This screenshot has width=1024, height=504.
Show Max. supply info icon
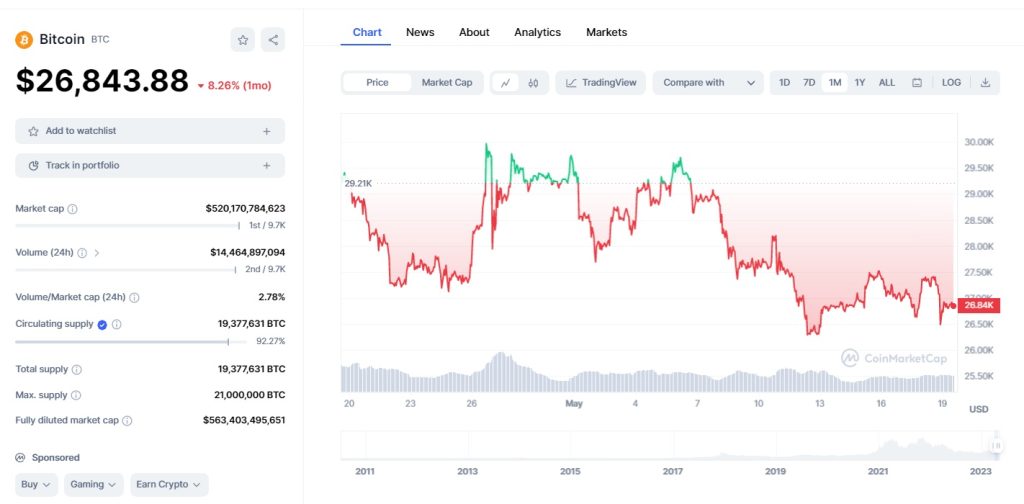coord(76,395)
